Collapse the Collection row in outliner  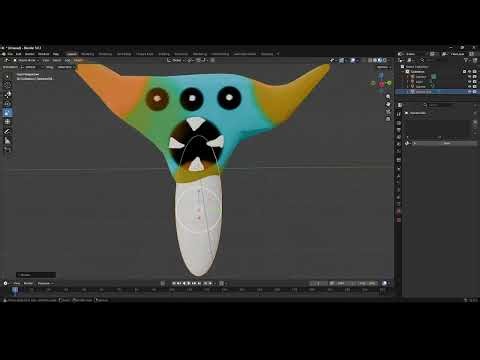tap(403, 72)
